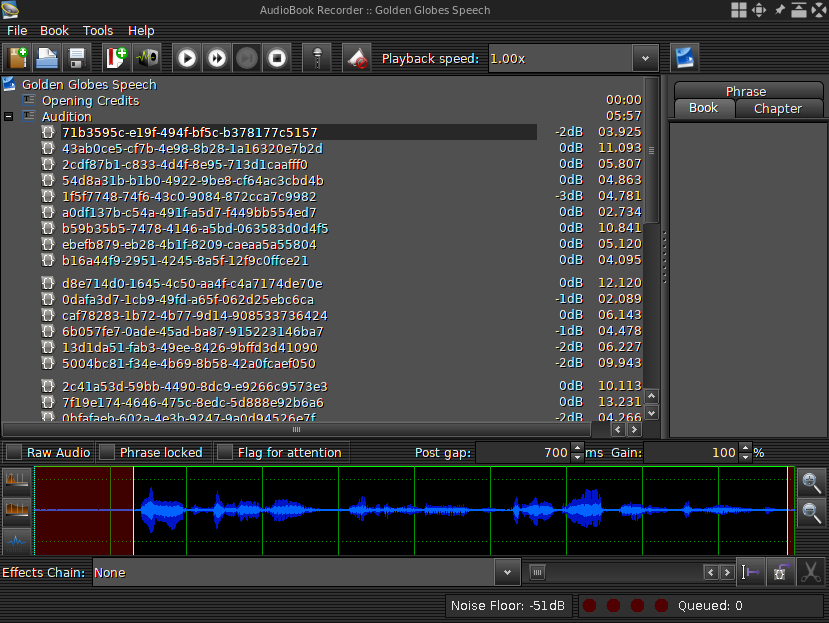
Task: Open the File menu
Action: click(x=17, y=31)
